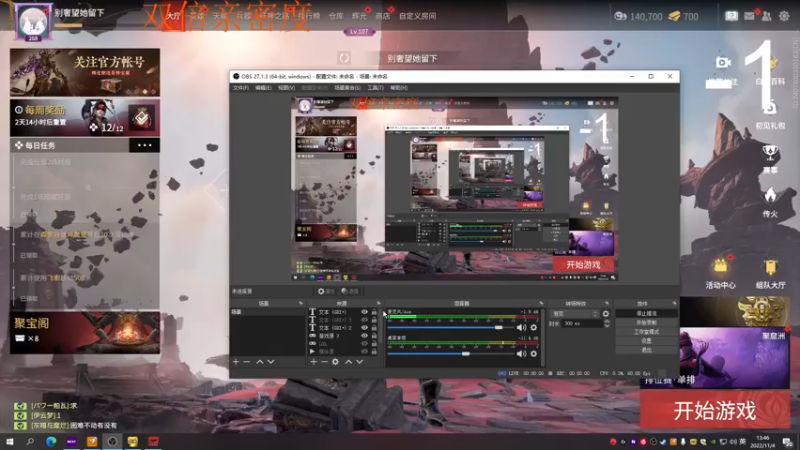Click 工作室模式 studio mode in OBS controls
The height and width of the screenshot is (450, 800).
[646, 332]
